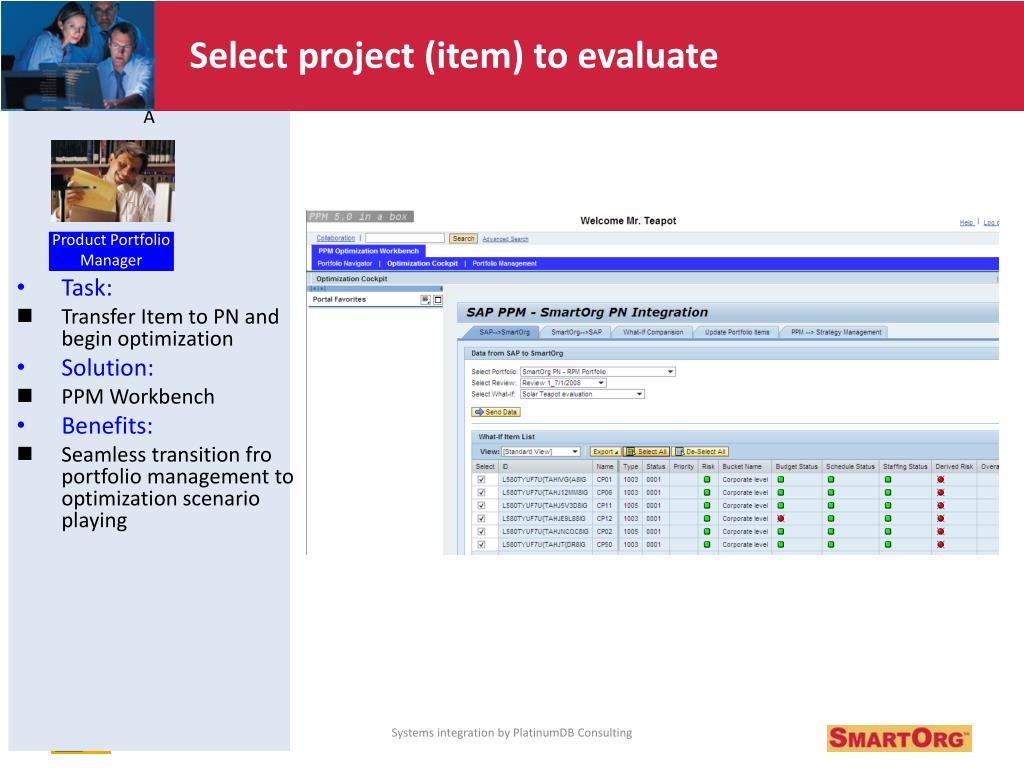Click the Search button

click(463, 238)
